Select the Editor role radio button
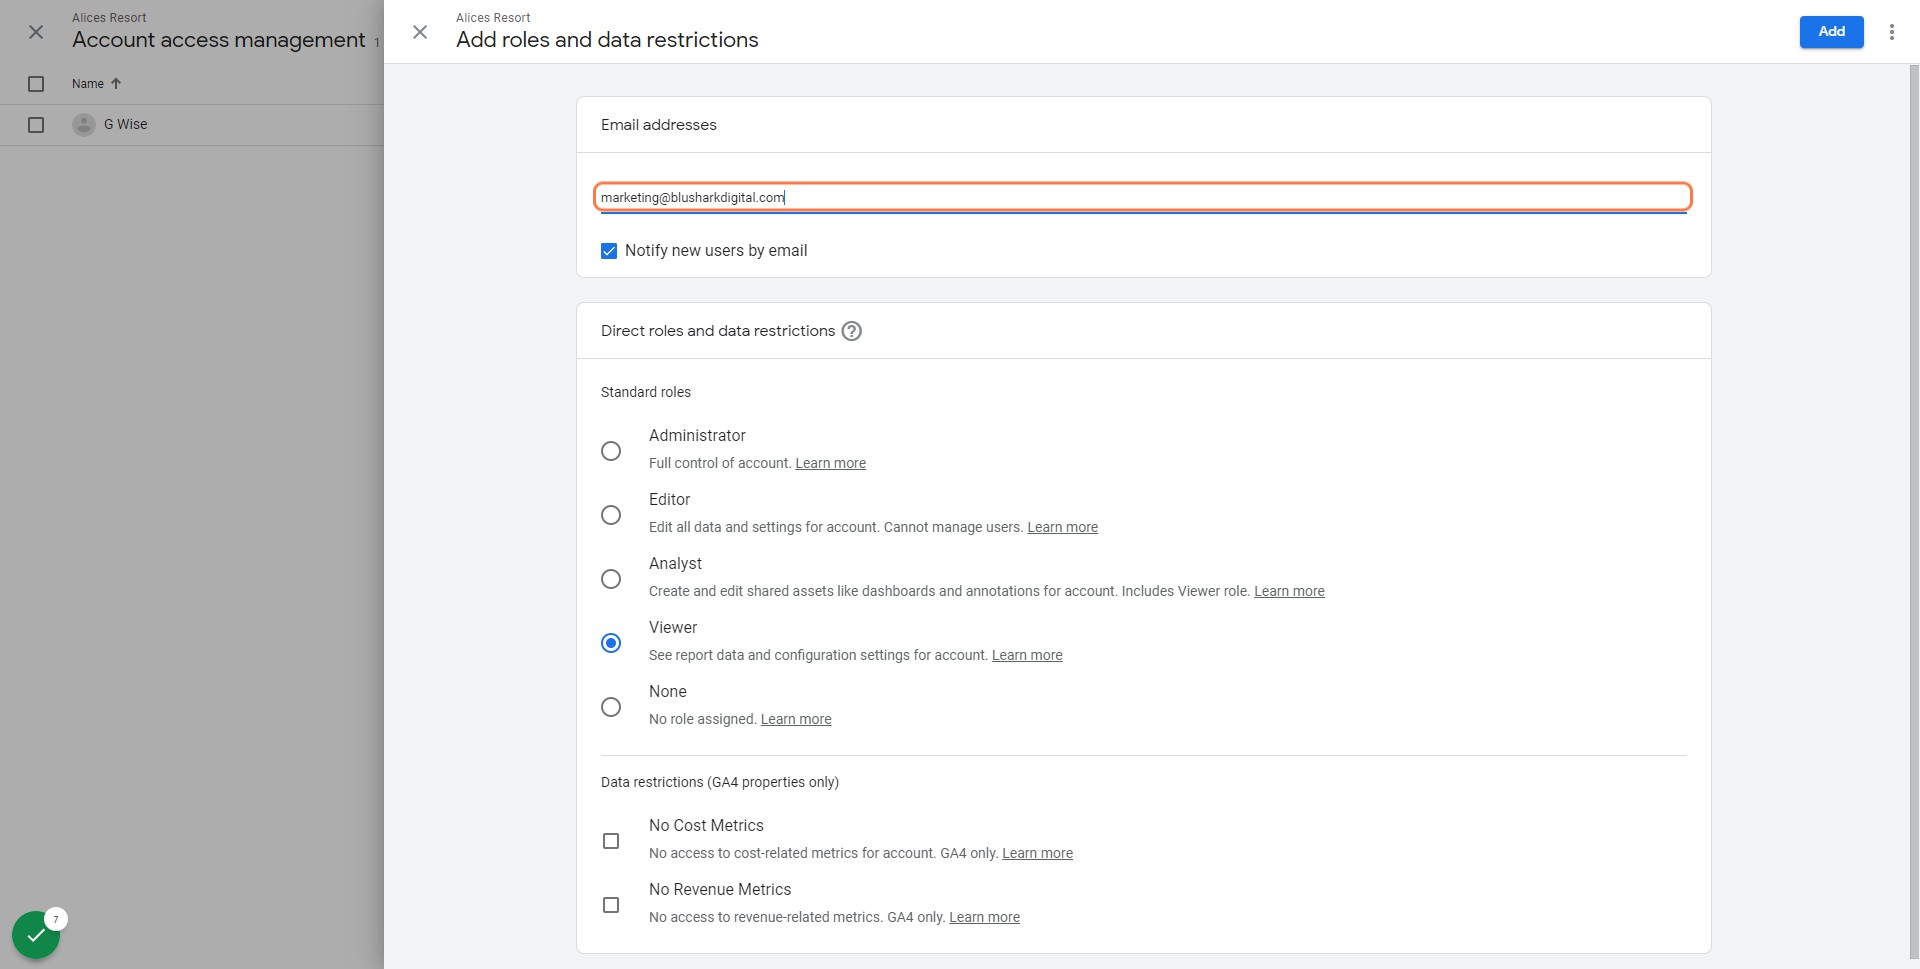The width and height of the screenshot is (1920, 969). [611, 515]
